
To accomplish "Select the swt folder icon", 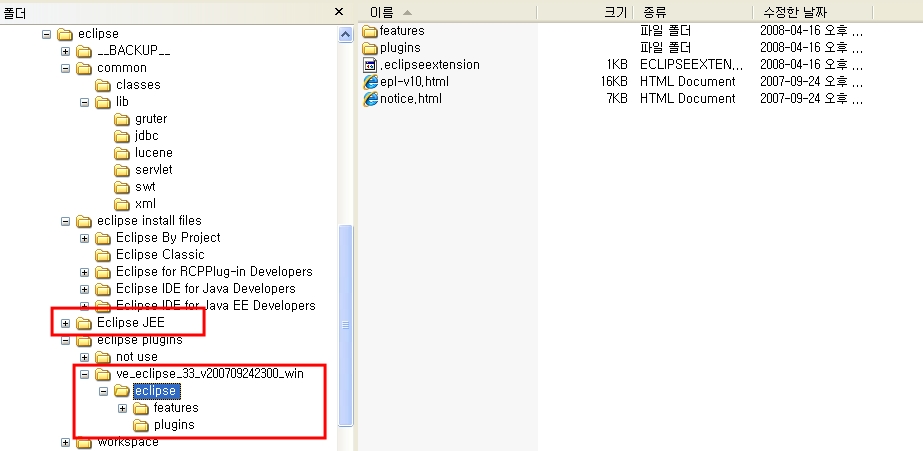I will pos(122,188).
